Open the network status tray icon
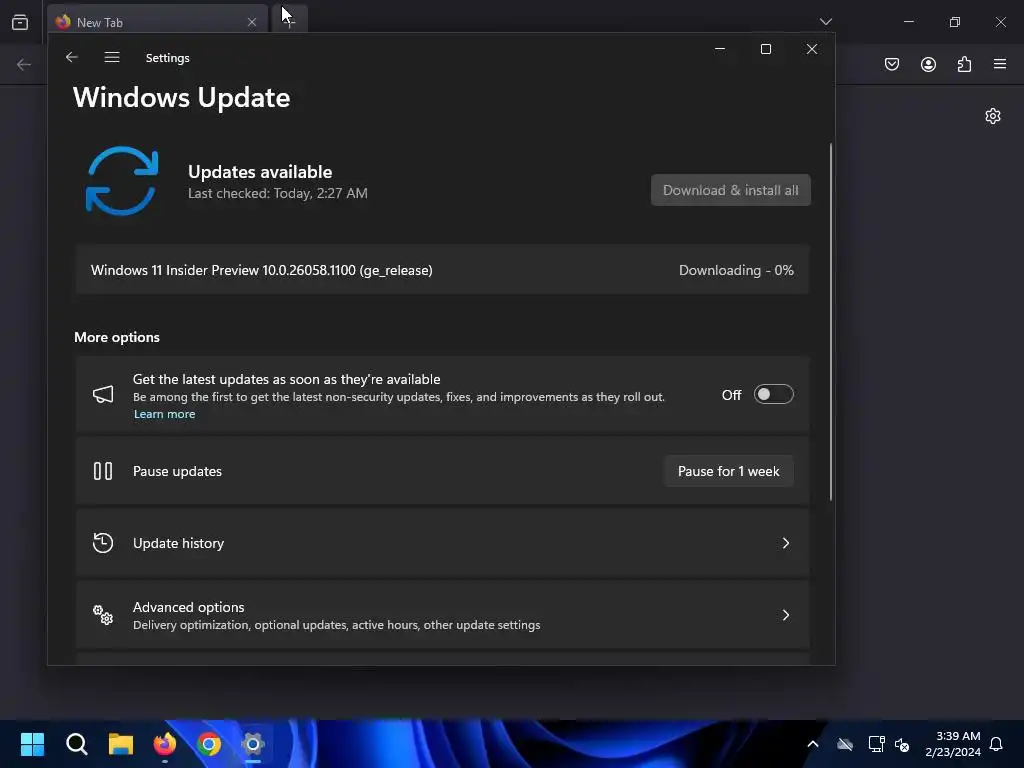 click(876, 744)
